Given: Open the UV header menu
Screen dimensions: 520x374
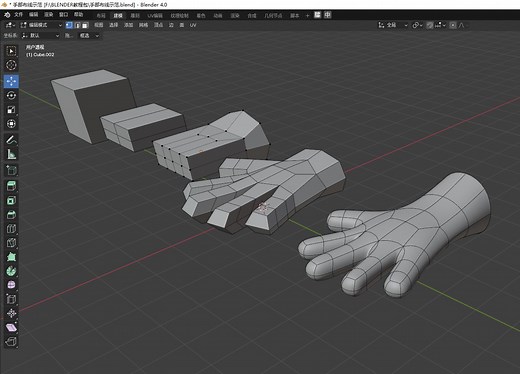Looking at the screenshot, I should pos(193,25).
